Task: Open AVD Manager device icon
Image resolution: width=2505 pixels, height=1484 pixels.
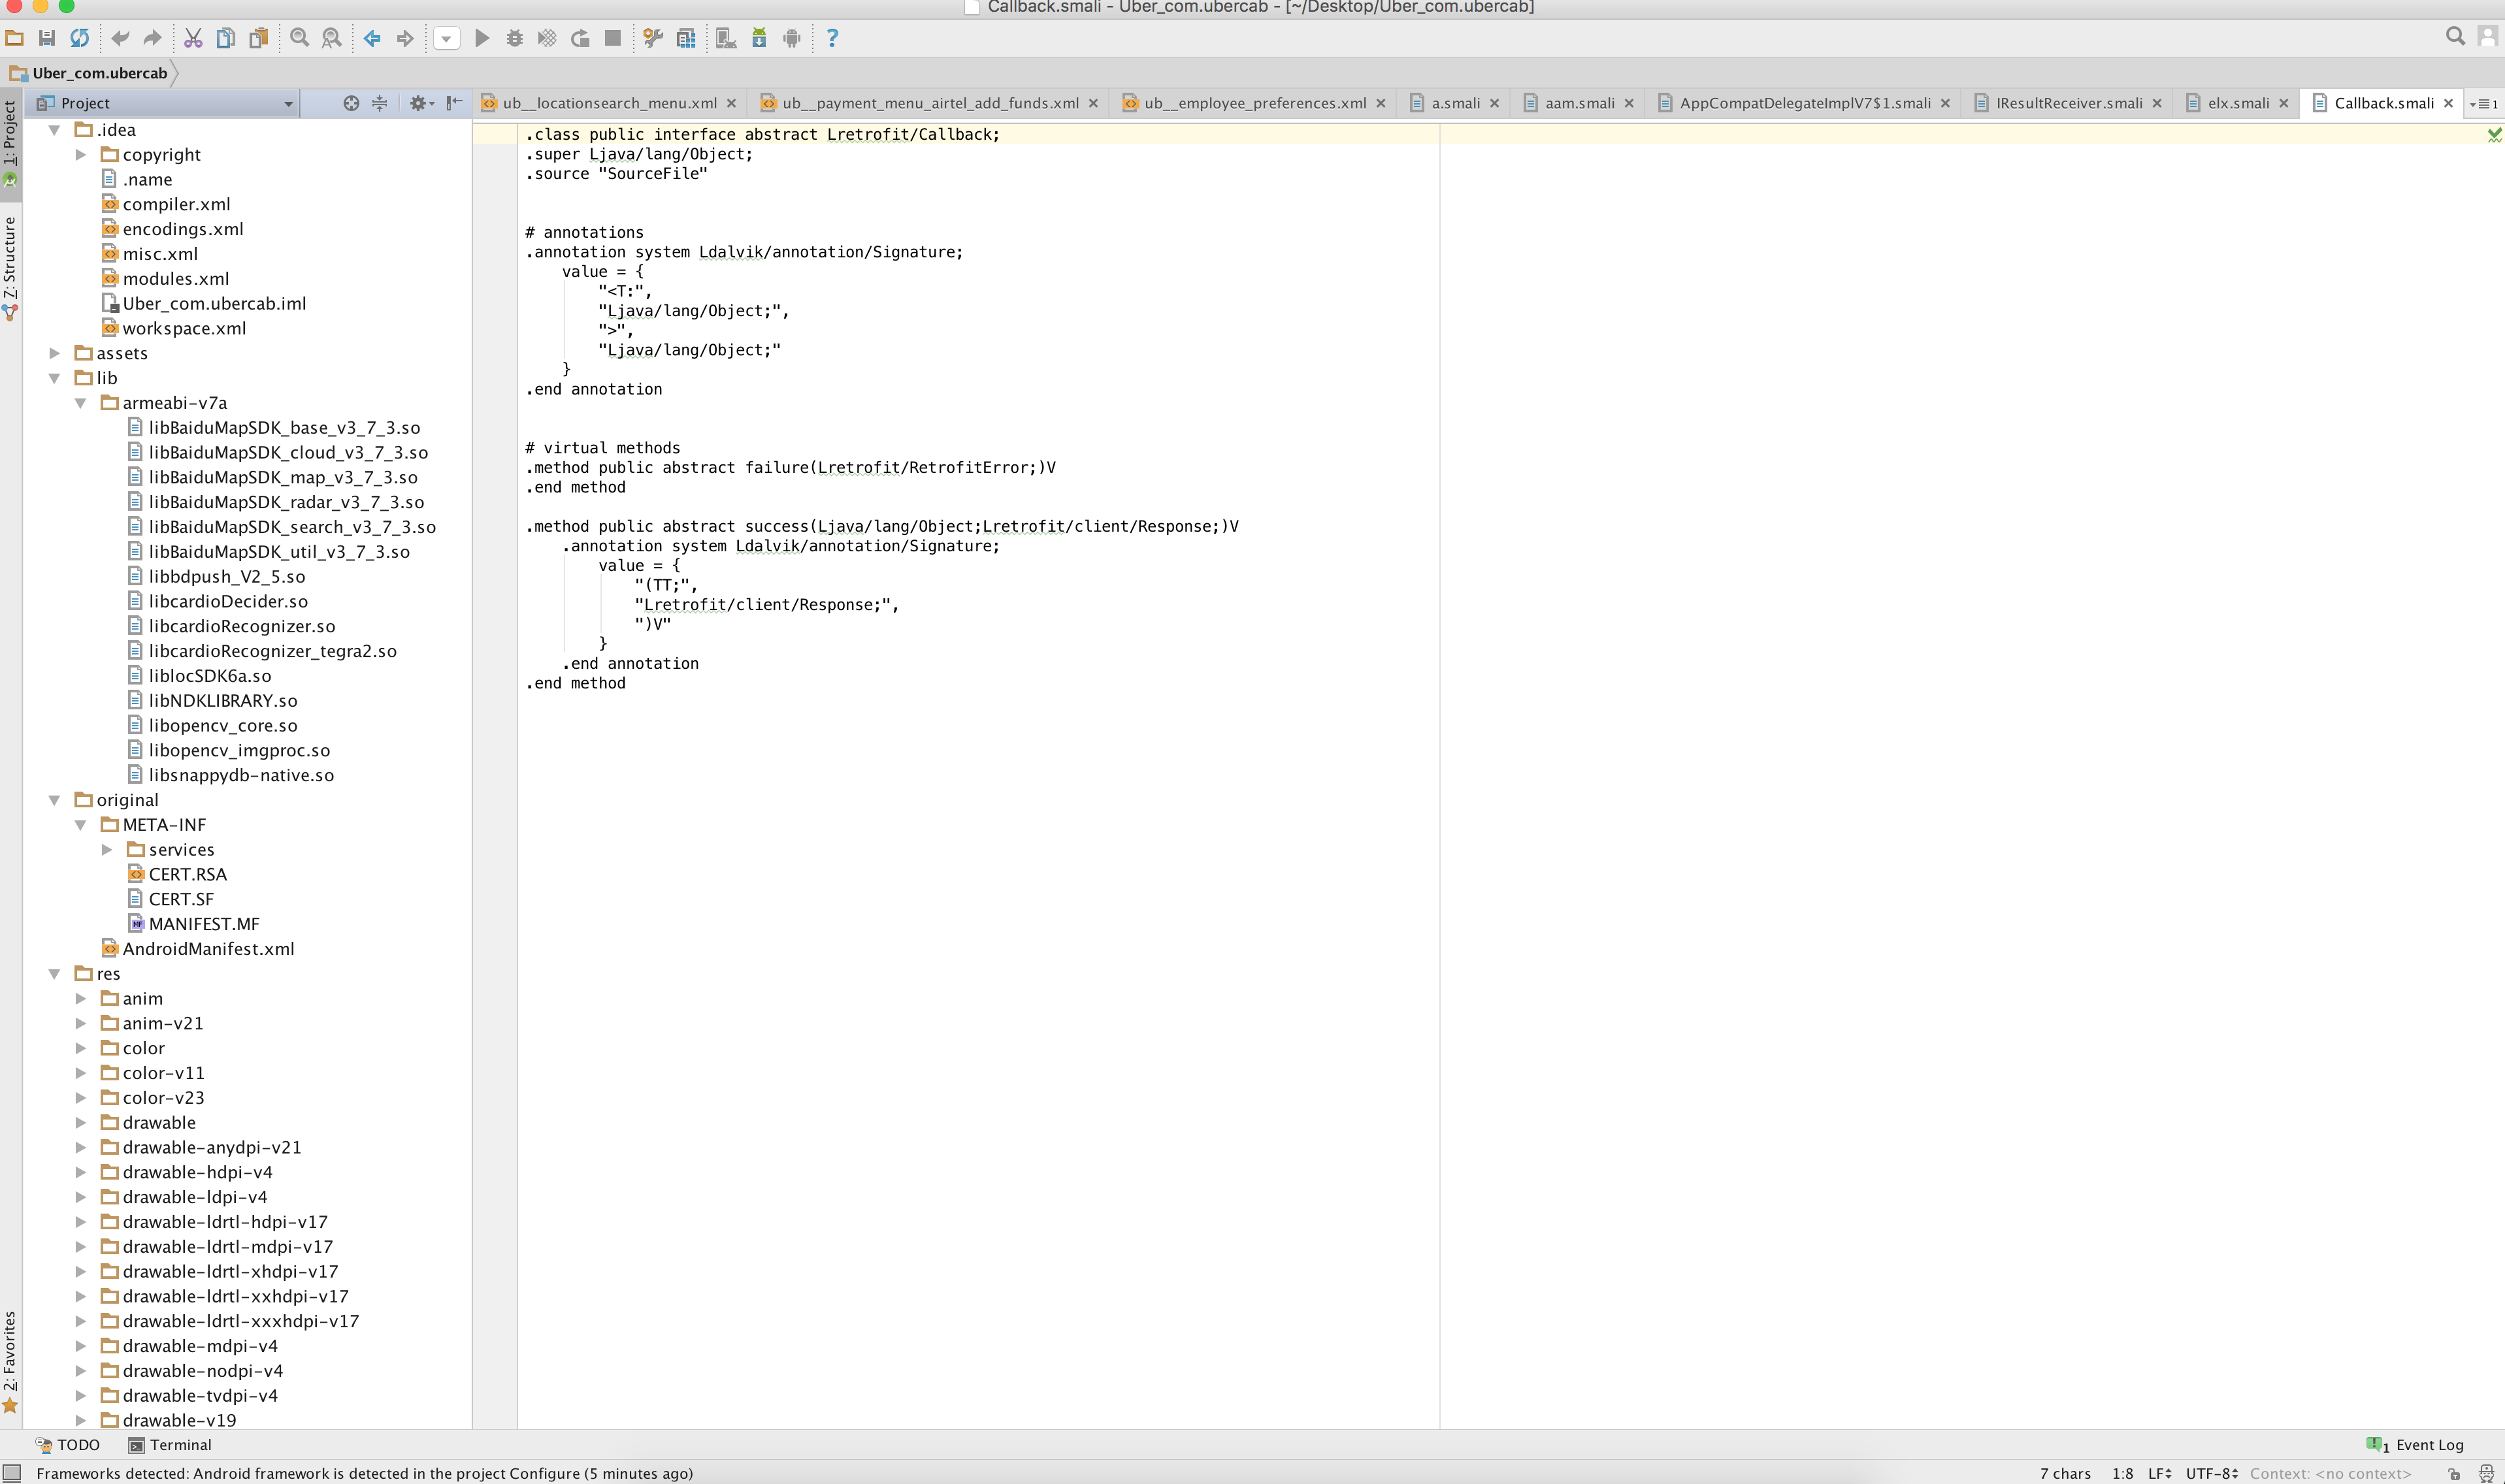Action: click(726, 38)
